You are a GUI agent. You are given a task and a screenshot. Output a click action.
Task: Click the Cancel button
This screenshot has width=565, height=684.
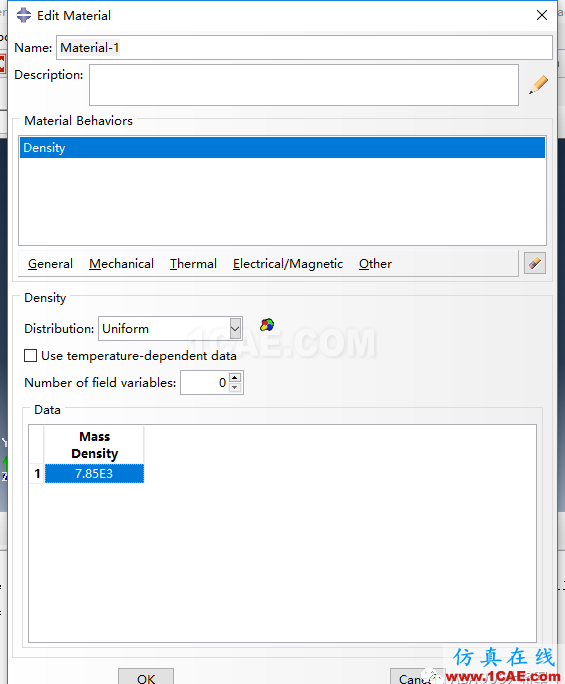tap(417, 677)
